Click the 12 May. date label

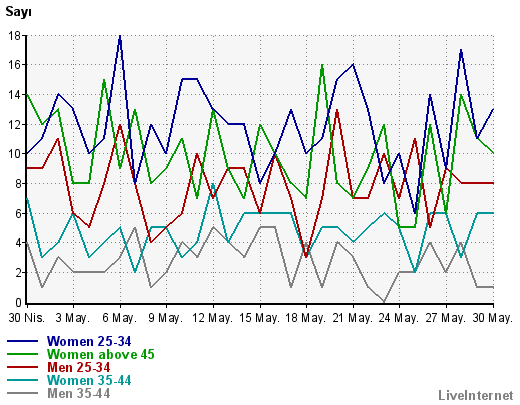pyautogui.click(x=212, y=318)
